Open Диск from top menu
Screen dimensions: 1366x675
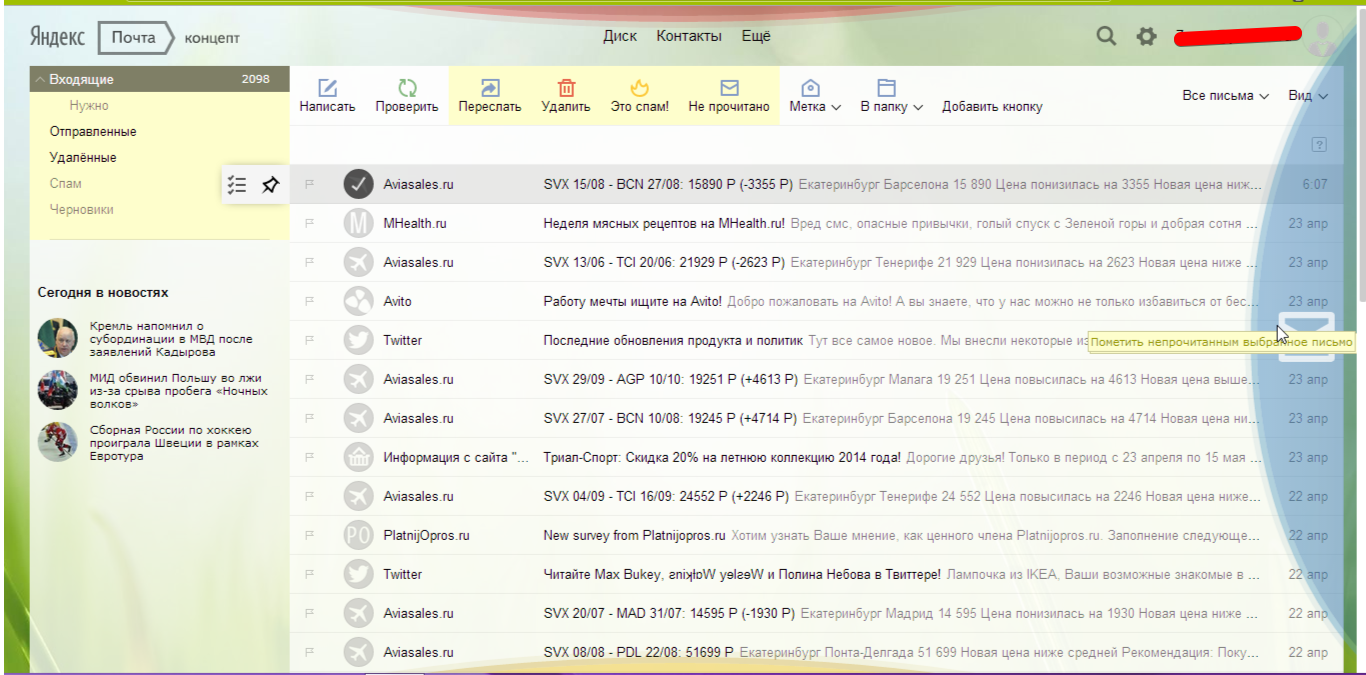[620, 37]
